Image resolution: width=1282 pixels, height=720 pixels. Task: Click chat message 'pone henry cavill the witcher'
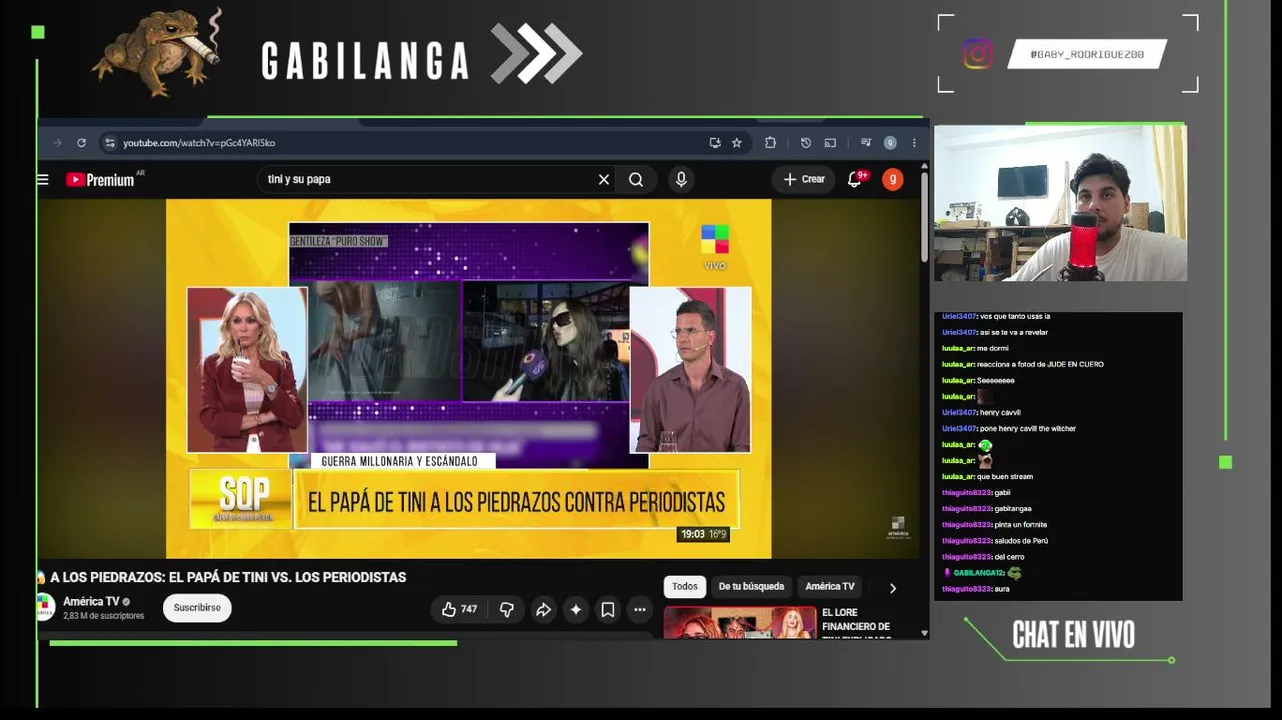click(x=1028, y=429)
